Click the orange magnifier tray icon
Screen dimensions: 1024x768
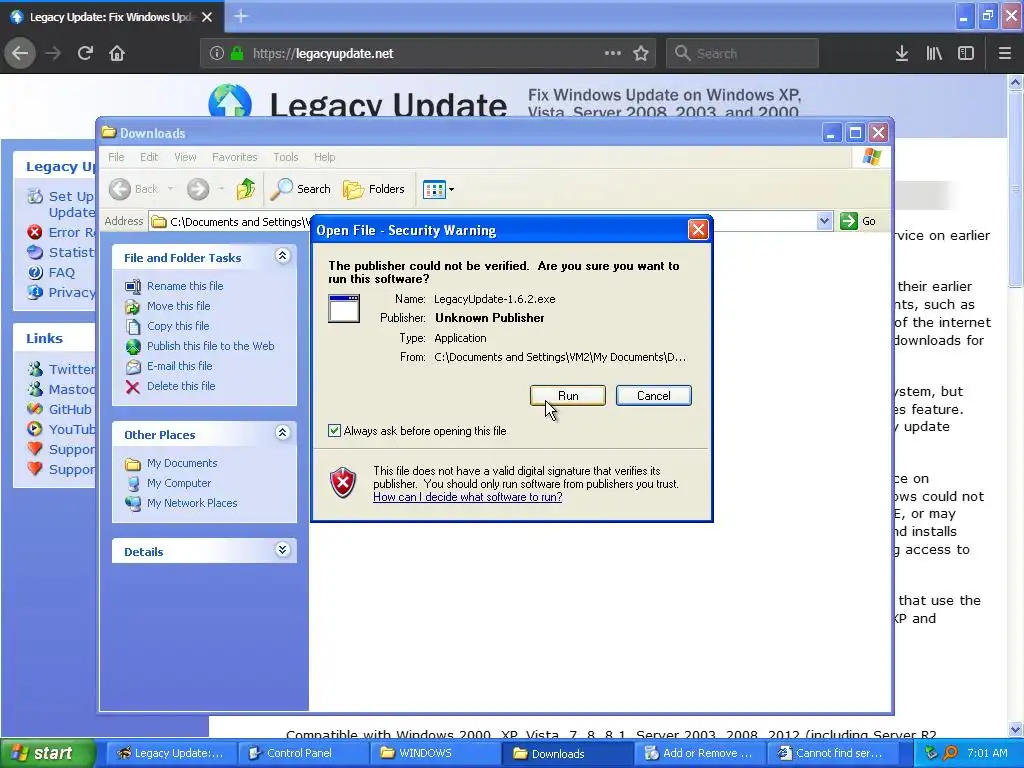[950, 753]
